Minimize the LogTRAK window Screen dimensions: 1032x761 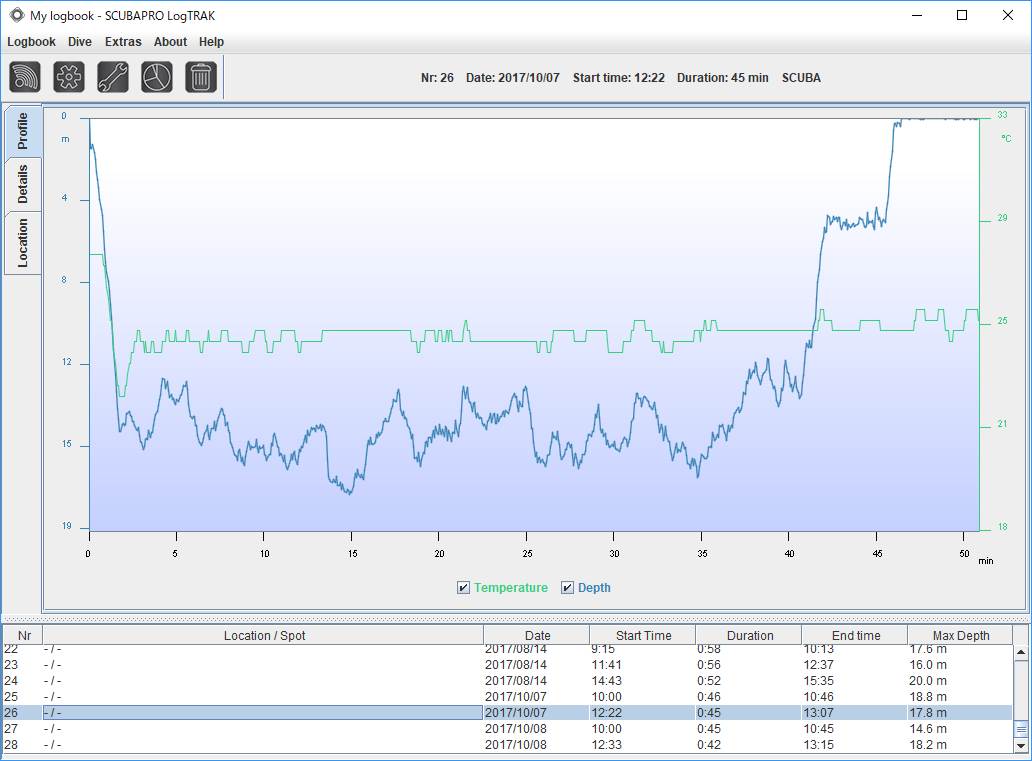click(917, 15)
